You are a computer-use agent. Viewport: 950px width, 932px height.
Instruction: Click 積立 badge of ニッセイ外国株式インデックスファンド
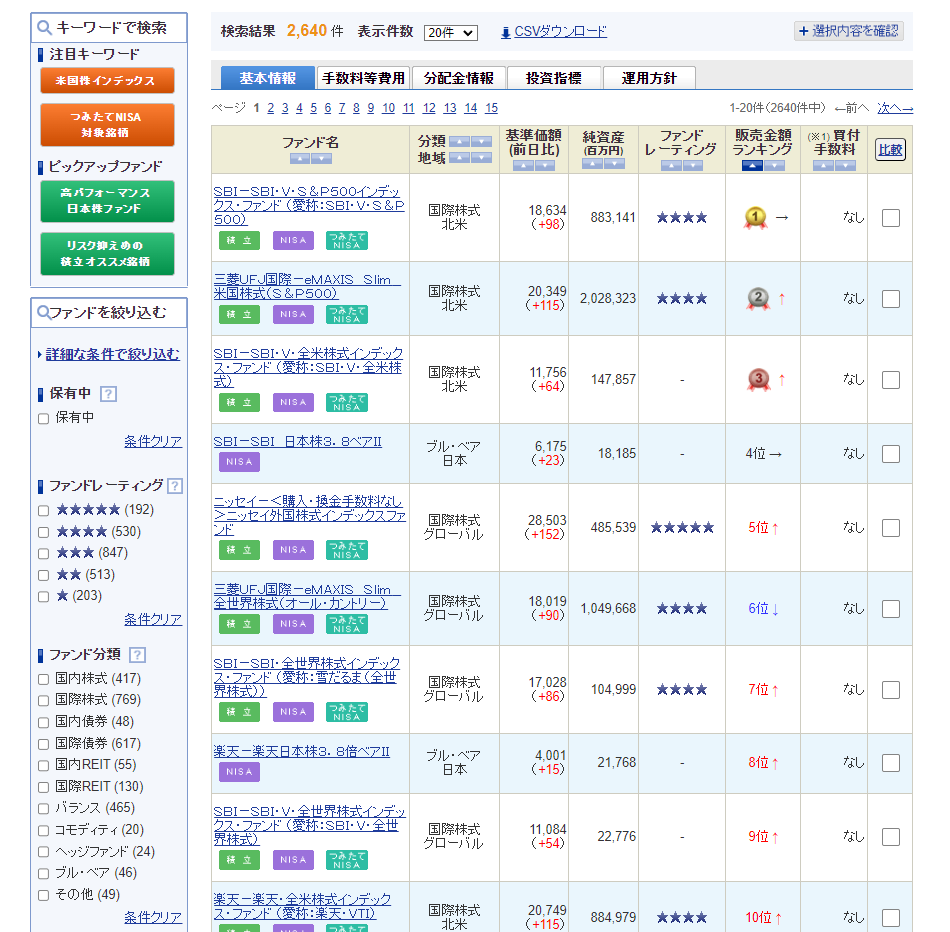pos(239,550)
